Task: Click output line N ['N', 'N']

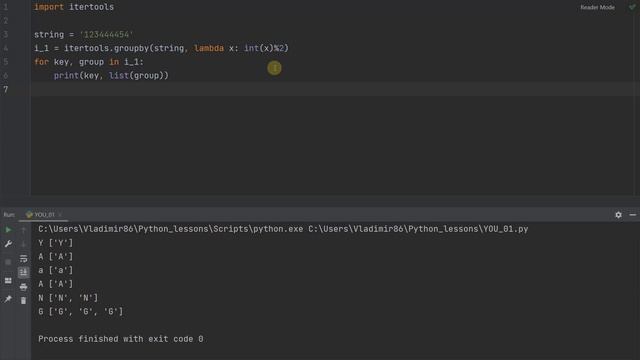Action: click(68, 298)
